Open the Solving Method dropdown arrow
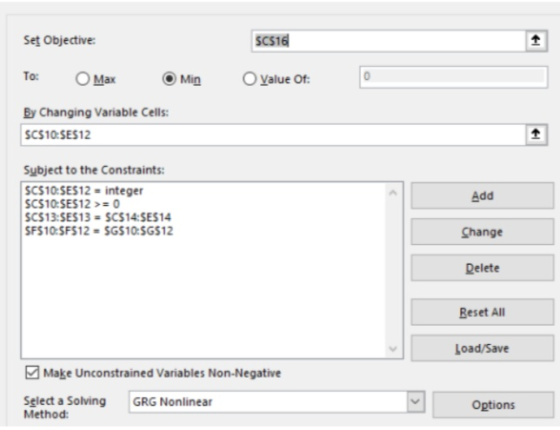 tap(415, 402)
